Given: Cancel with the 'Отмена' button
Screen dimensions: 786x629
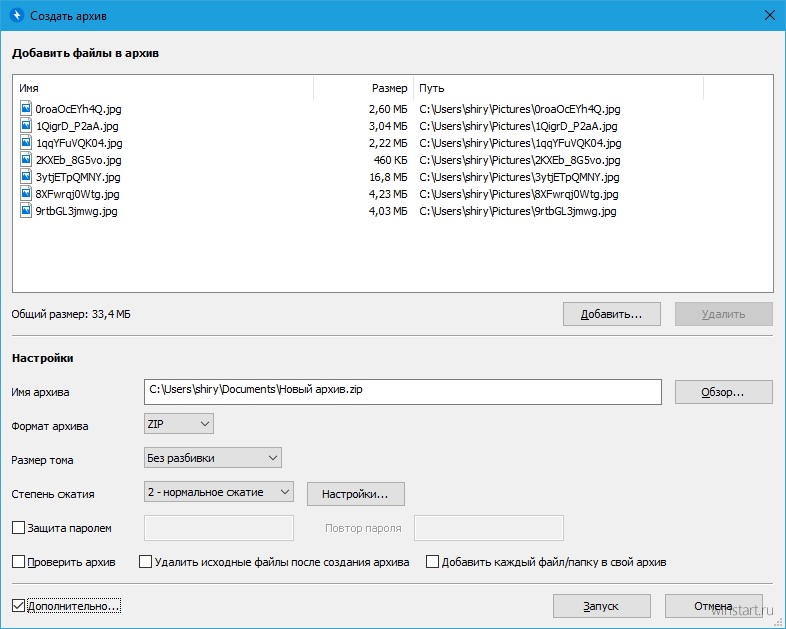Looking at the screenshot, I should pyautogui.click(x=713, y=606).
